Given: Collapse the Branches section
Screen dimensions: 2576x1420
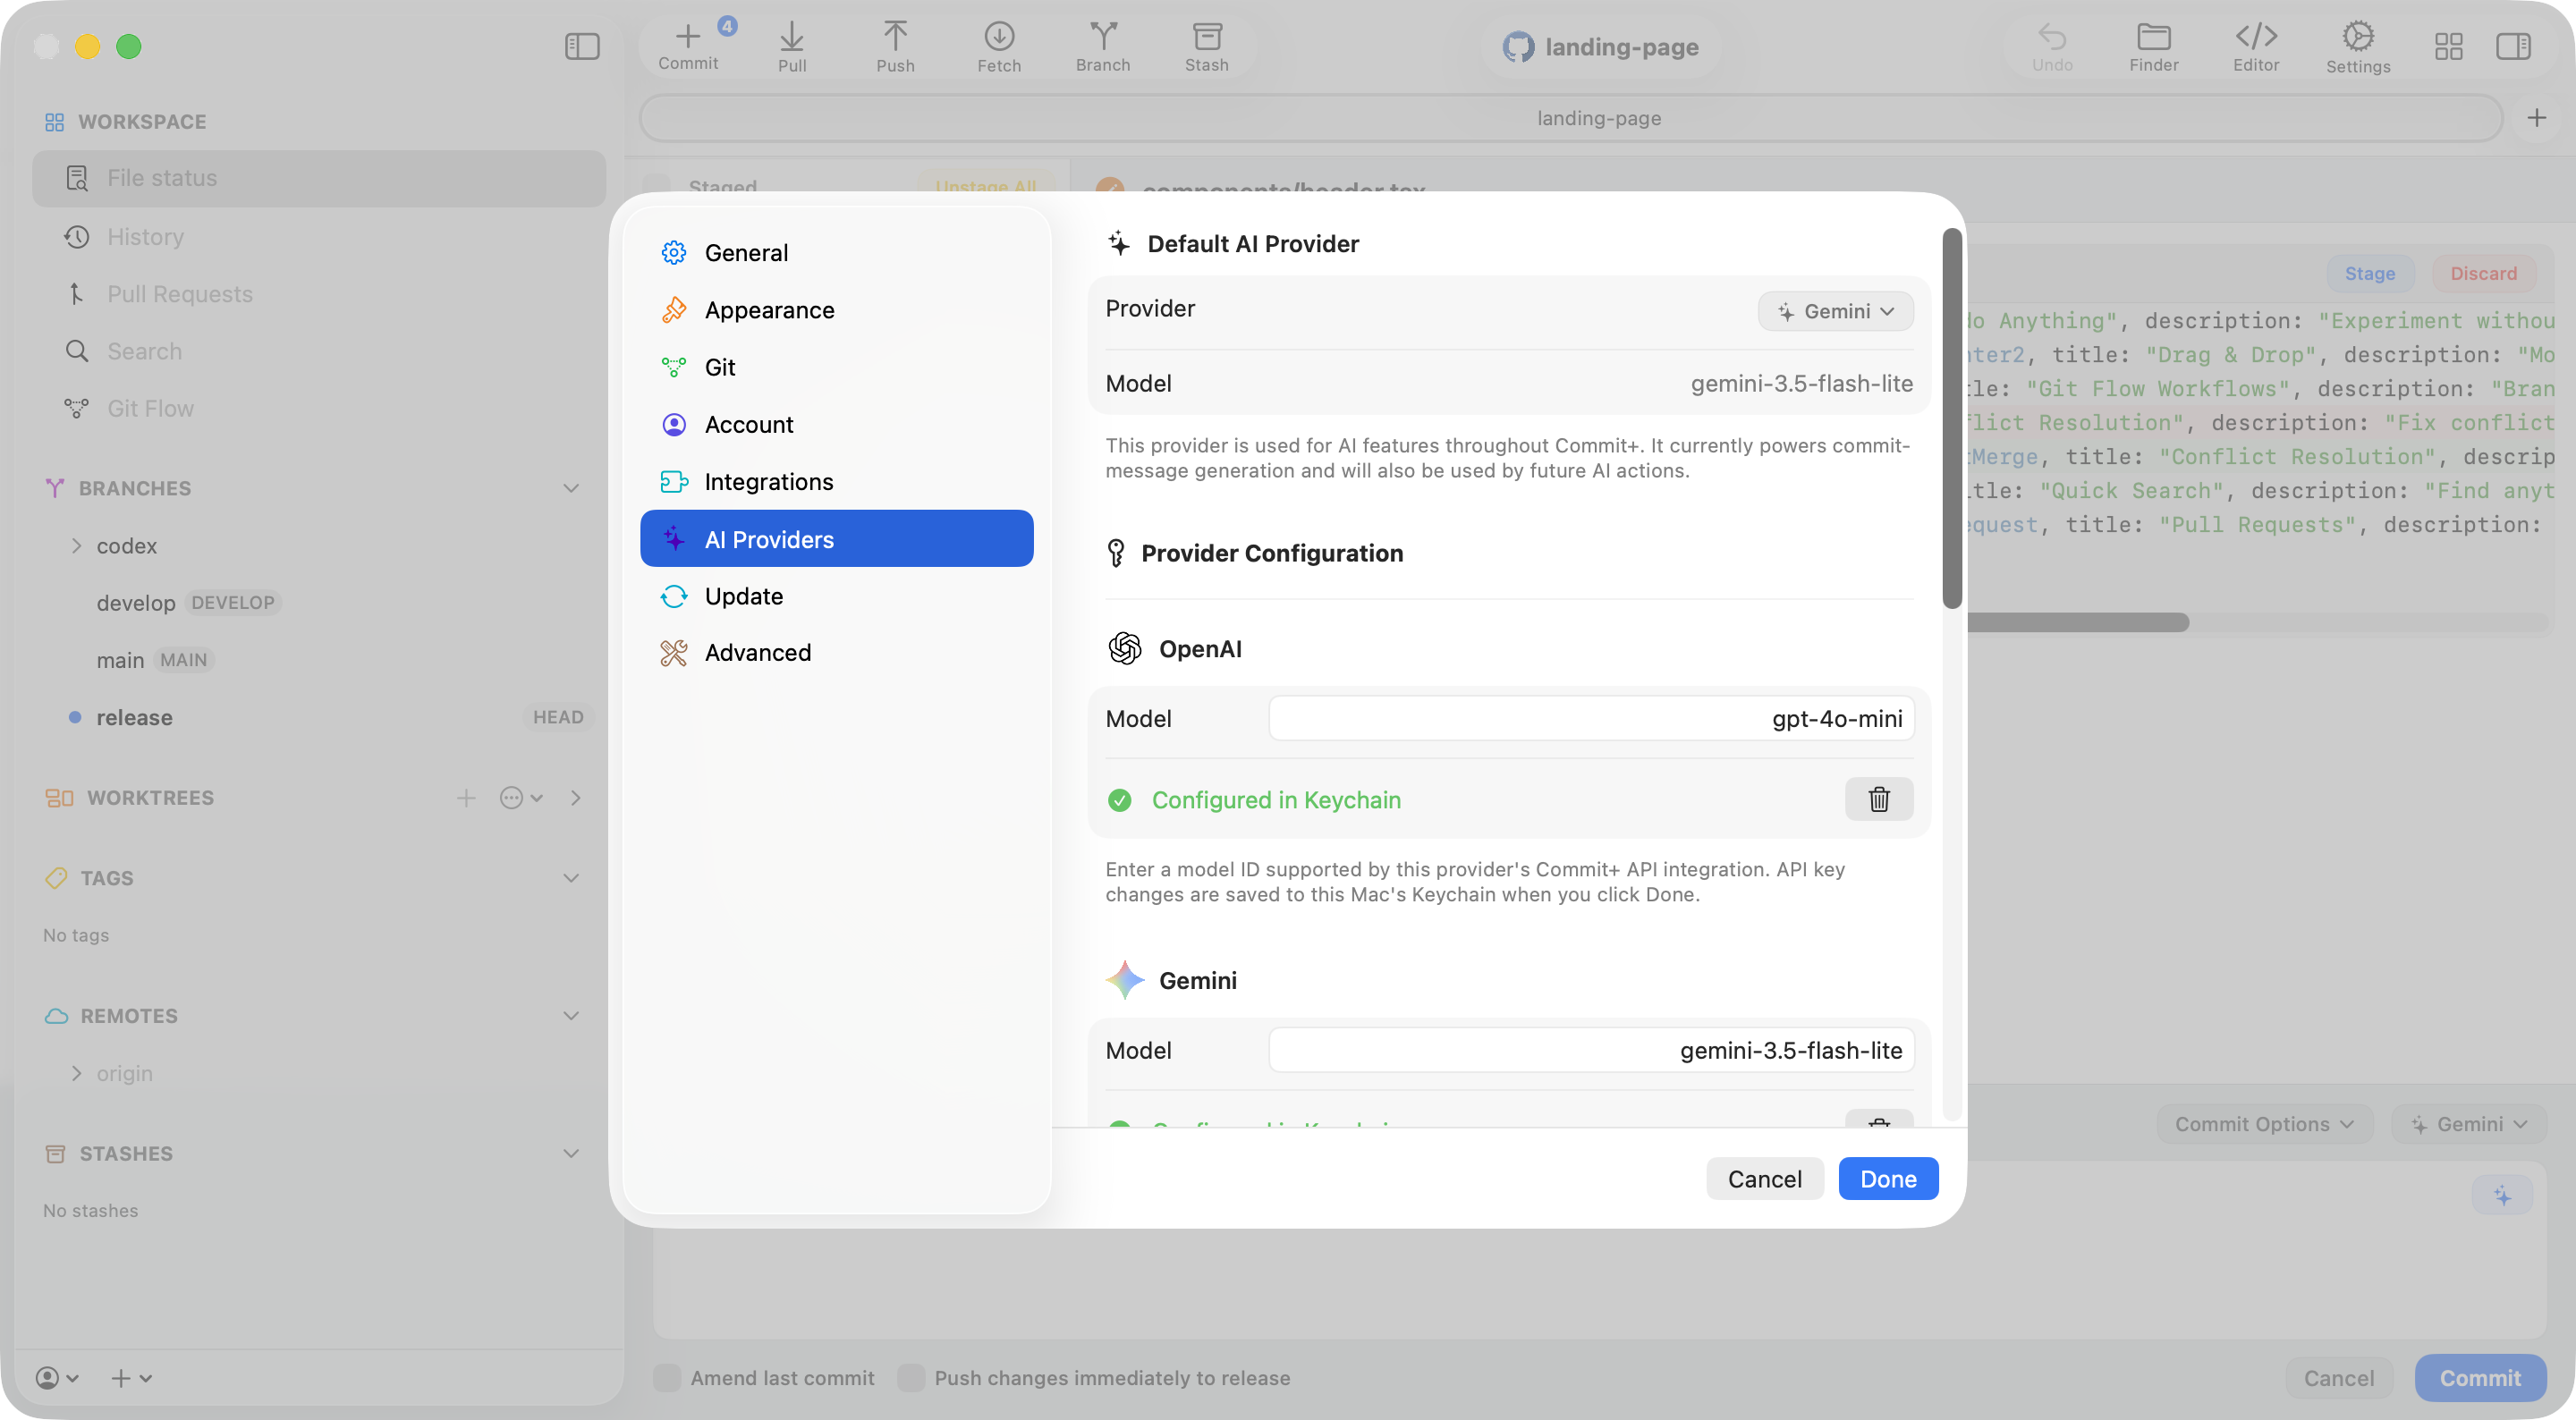Looking at the screenshot, I should (x=571, y=488).
